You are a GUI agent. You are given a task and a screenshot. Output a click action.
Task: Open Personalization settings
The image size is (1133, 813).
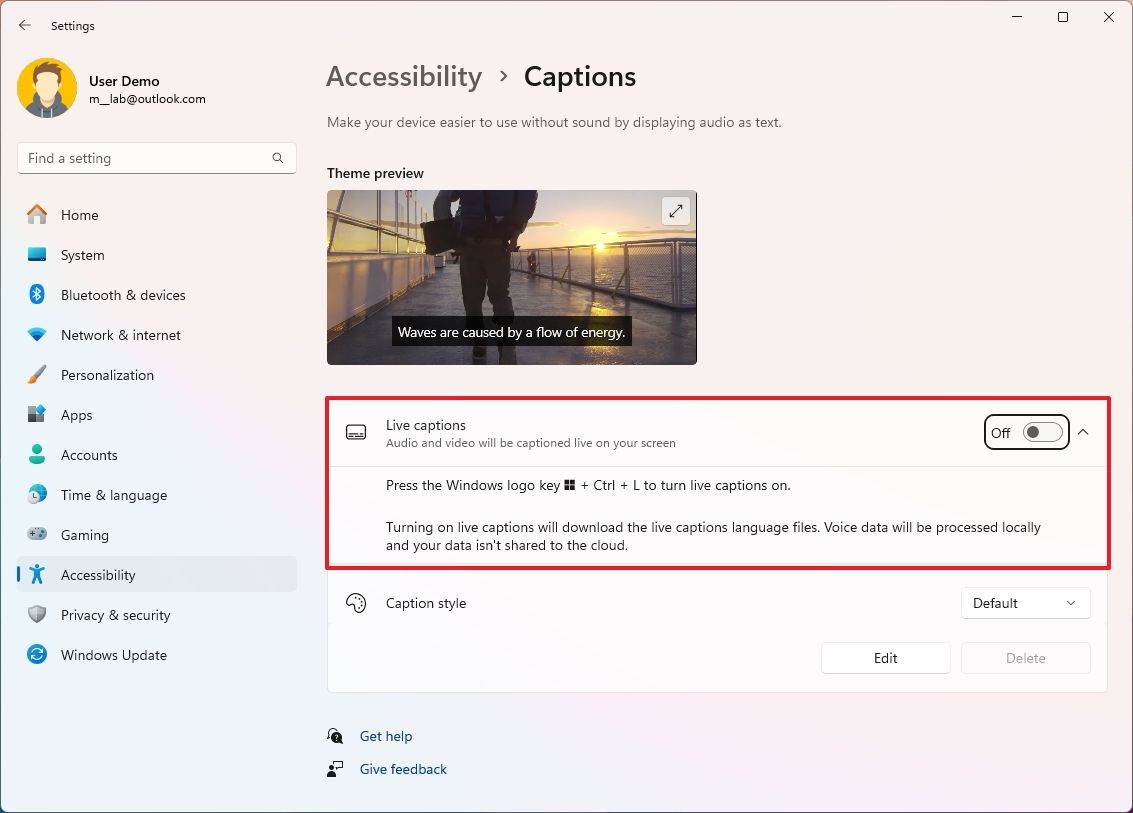(x=157, y=374)
